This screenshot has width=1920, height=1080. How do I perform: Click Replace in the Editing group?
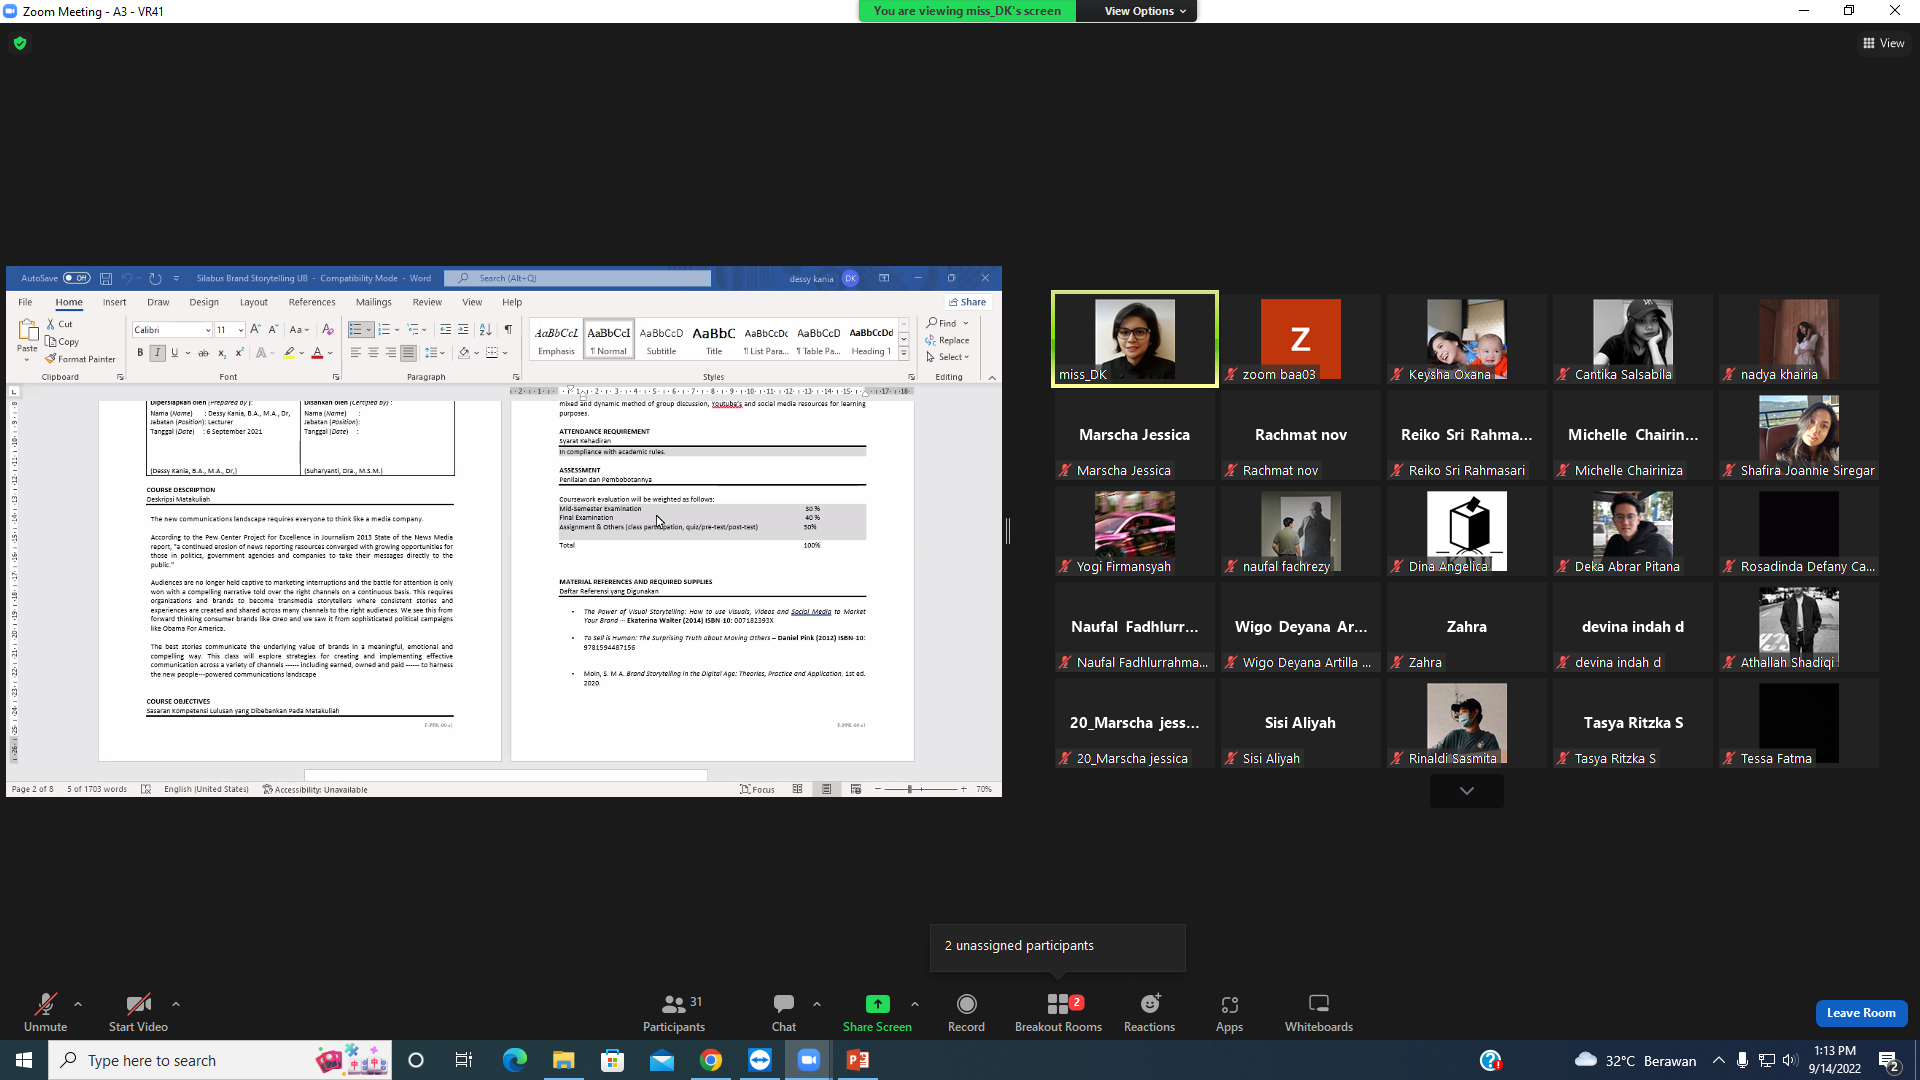(947, 340)
